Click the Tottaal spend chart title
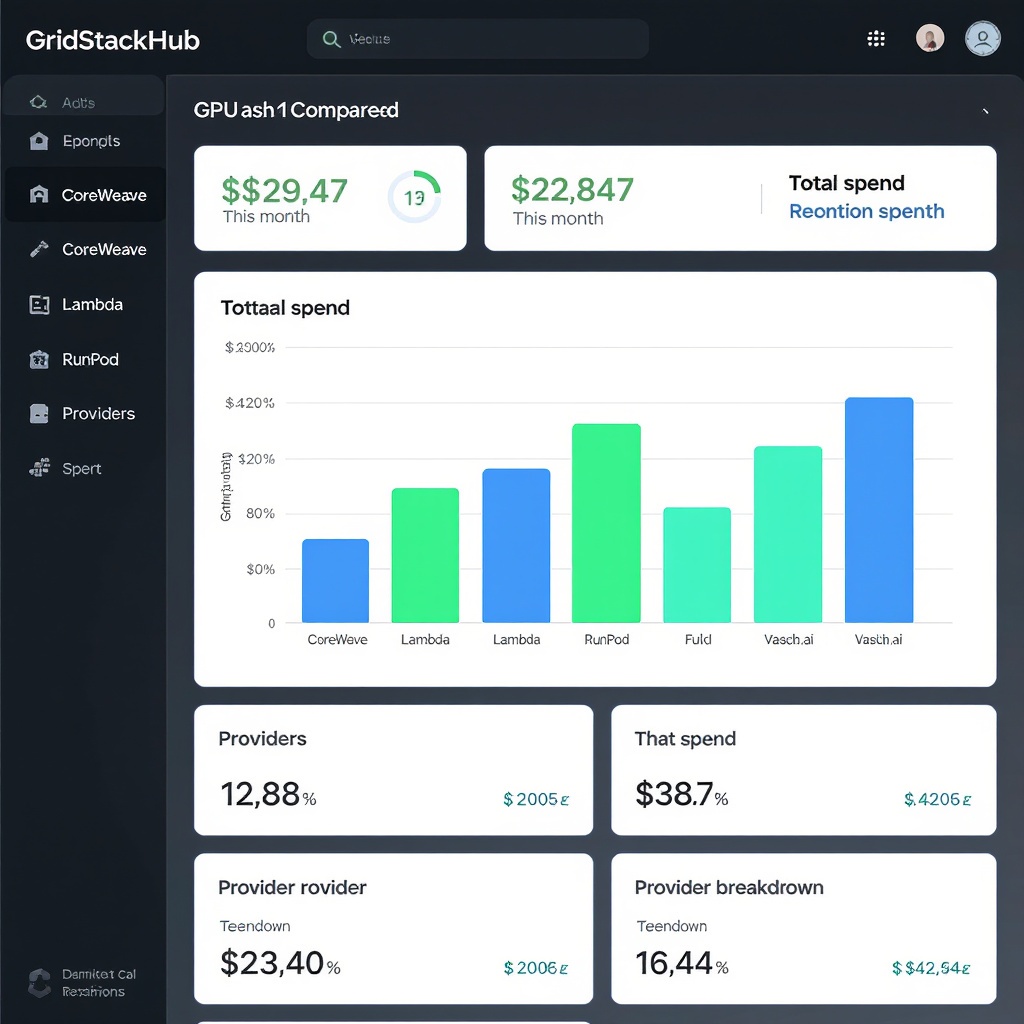 click(x=285, y=308)
